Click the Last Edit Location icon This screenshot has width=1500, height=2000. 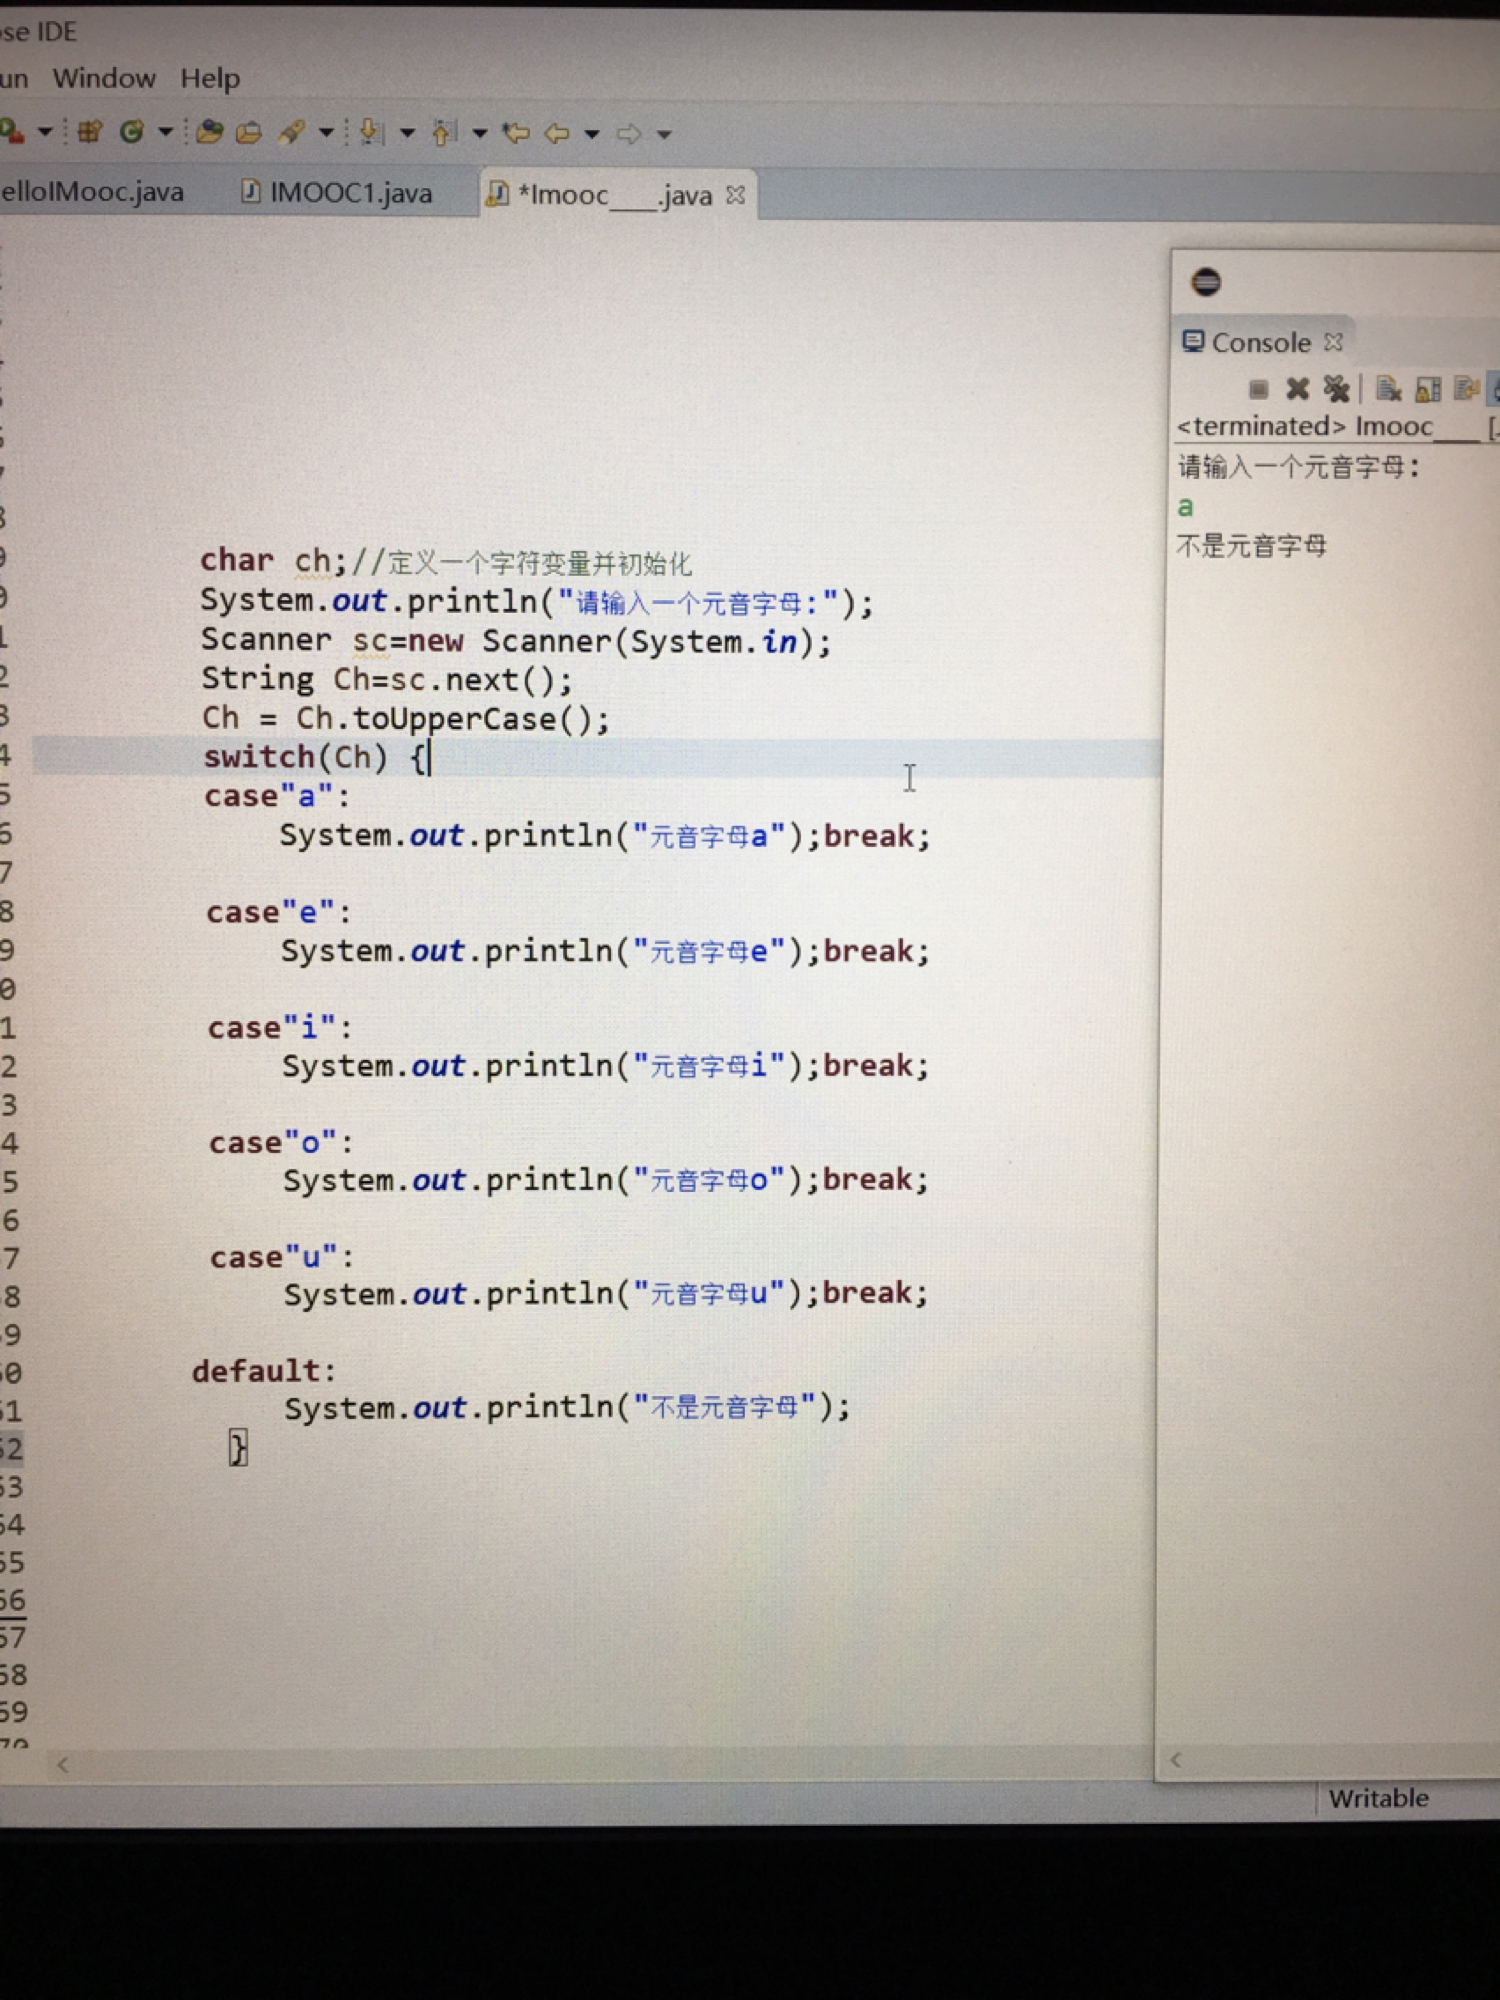516,132
